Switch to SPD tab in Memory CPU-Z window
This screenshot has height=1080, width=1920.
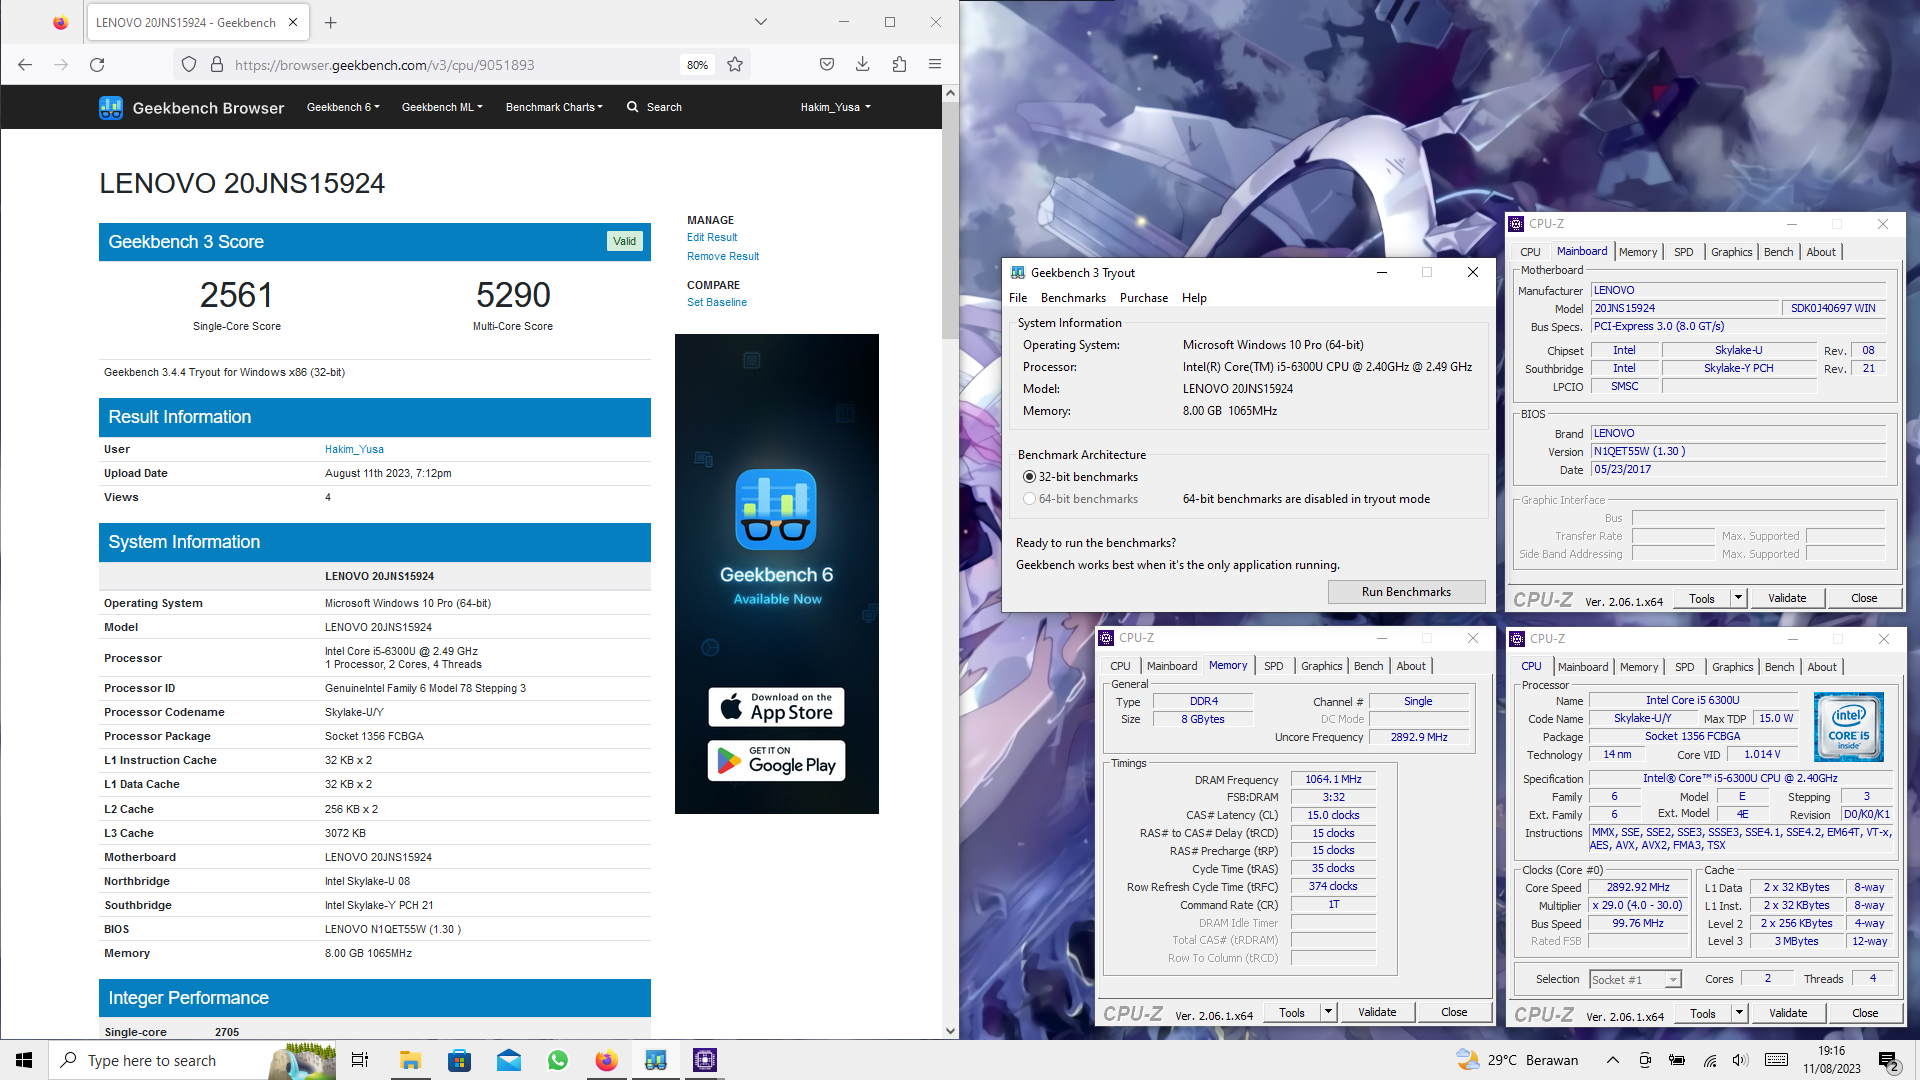point(1273,666)
